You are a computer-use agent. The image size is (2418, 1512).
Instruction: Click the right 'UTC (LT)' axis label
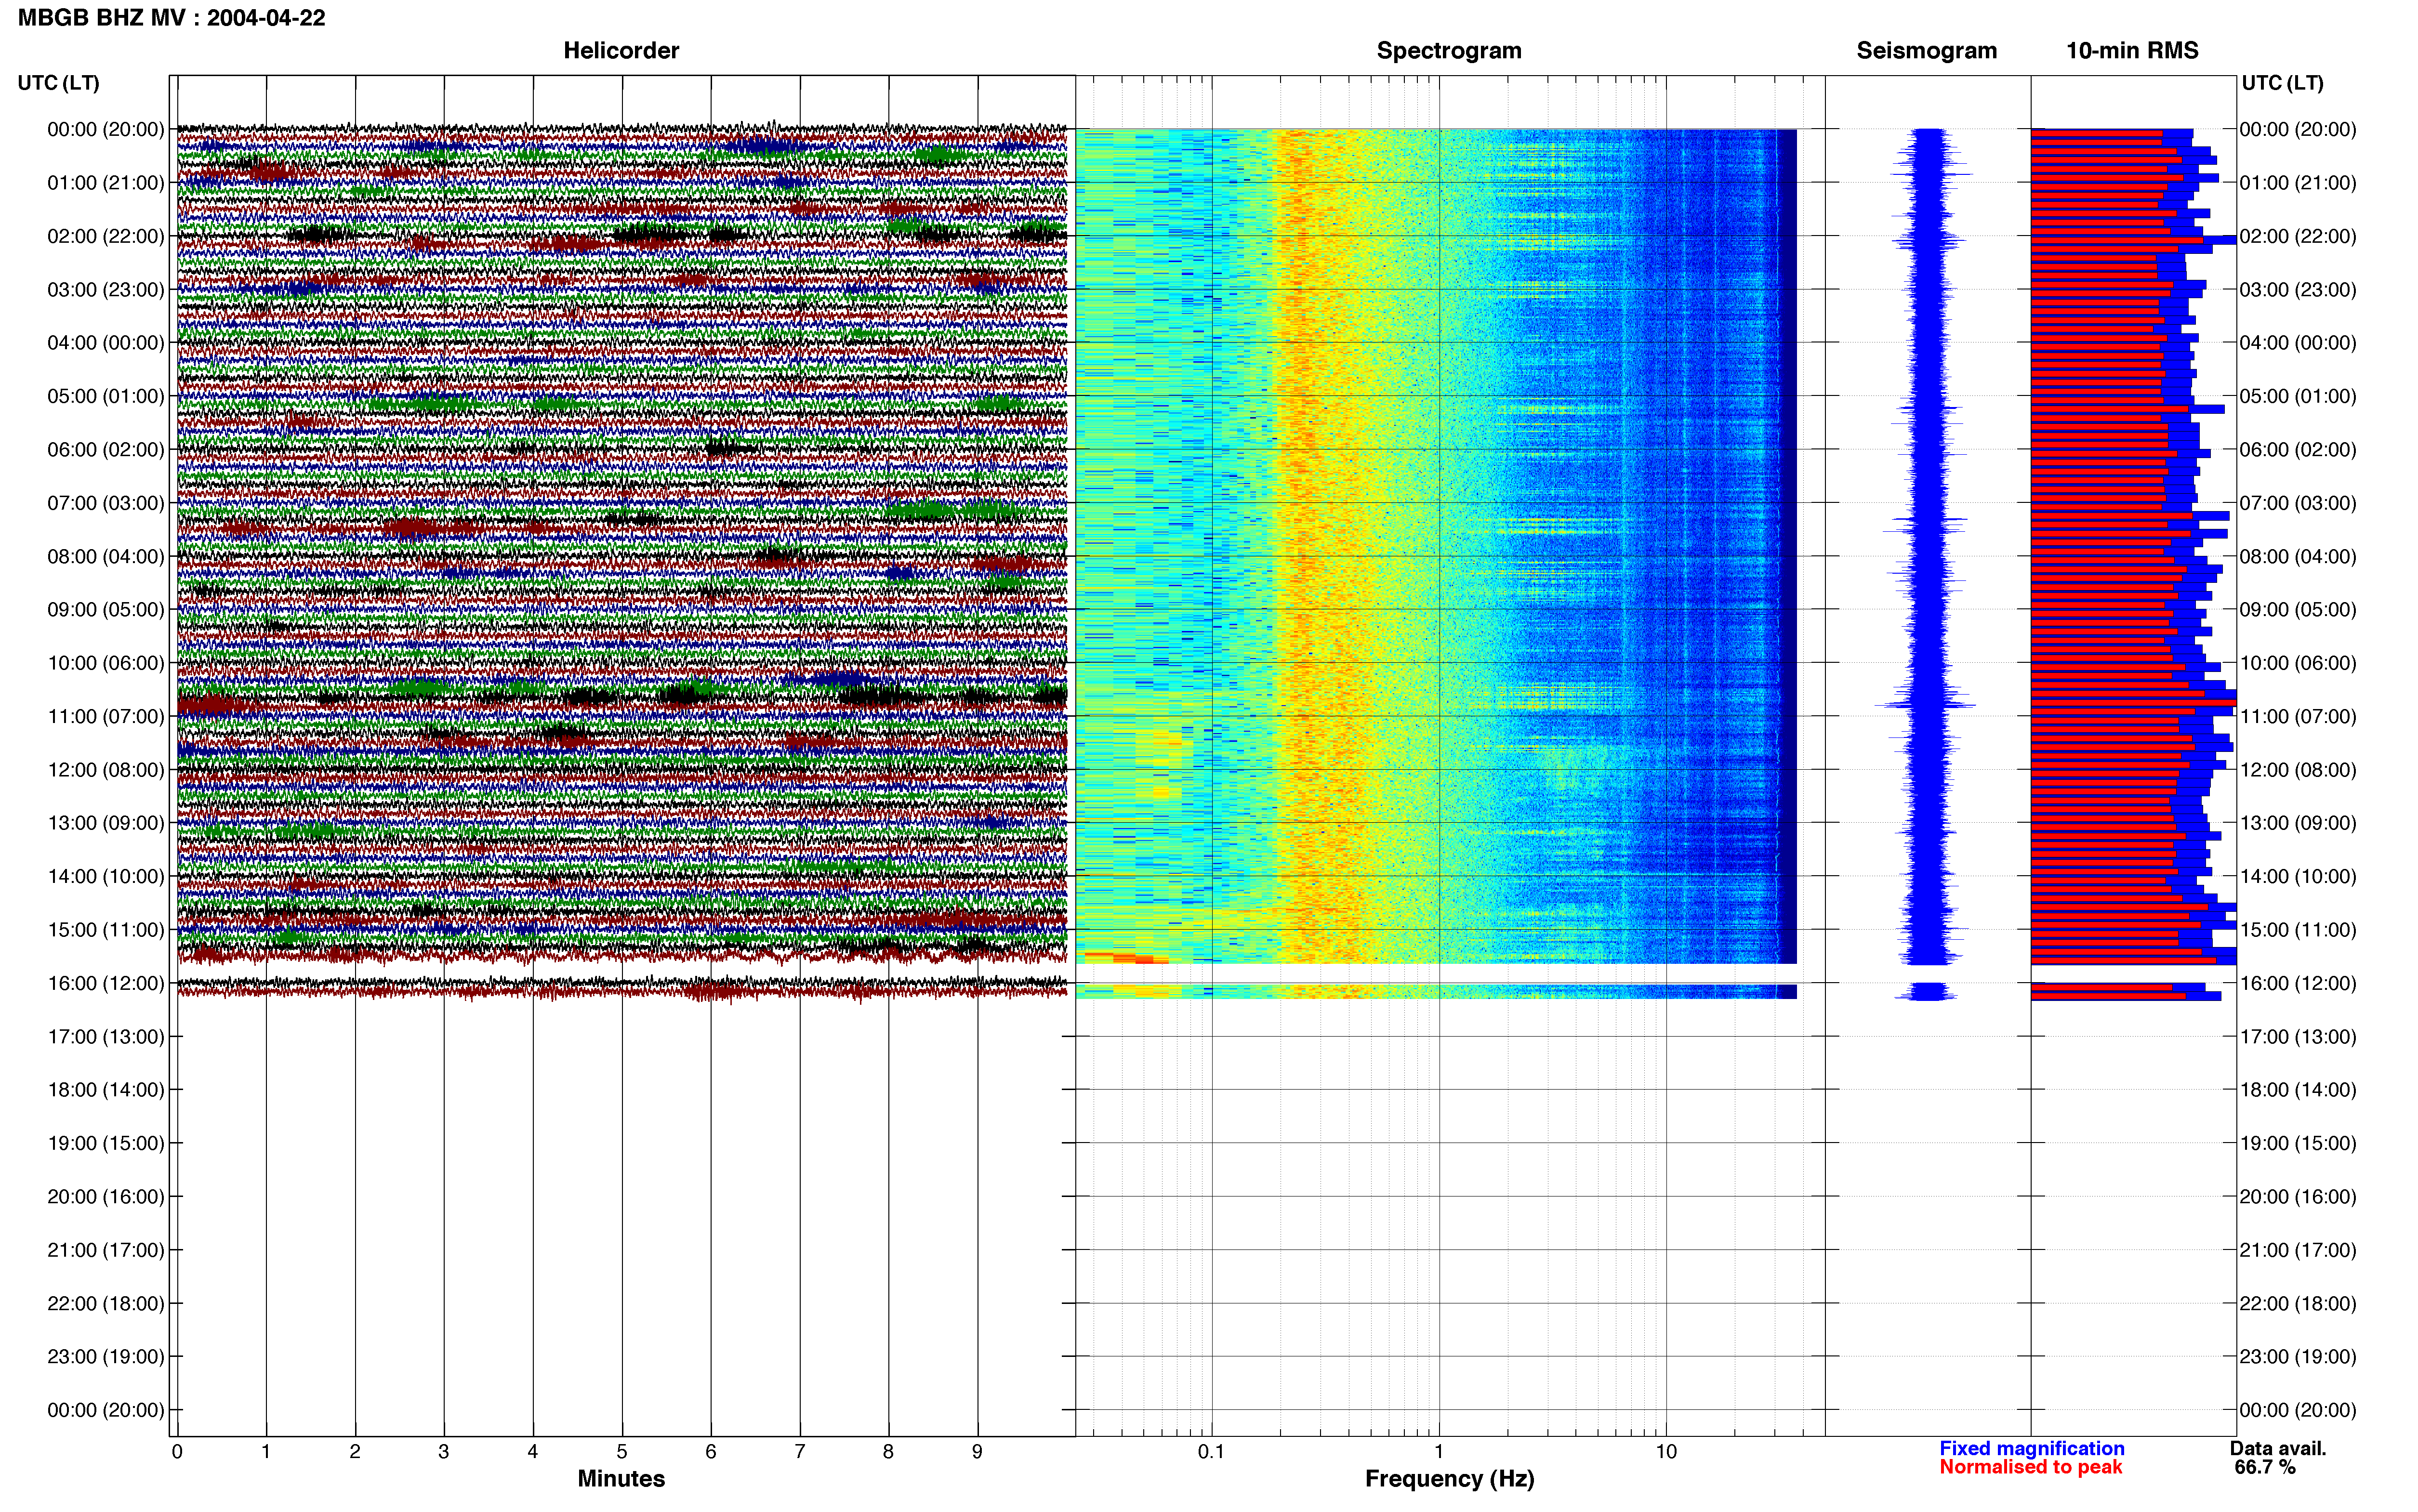coord(2282,83)
